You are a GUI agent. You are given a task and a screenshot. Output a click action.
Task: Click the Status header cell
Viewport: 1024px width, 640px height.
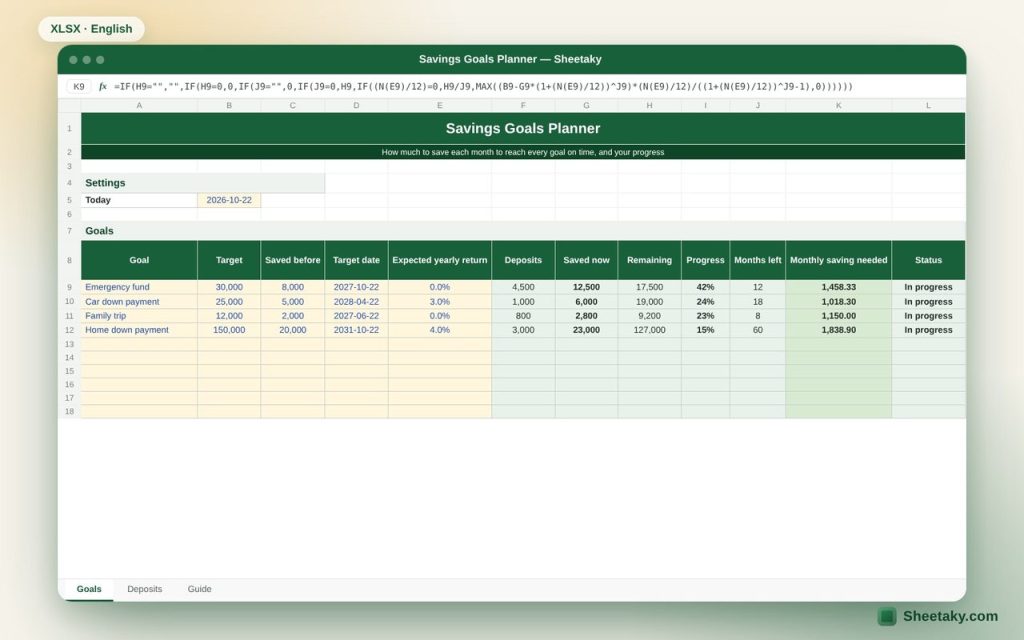point(928,260)
